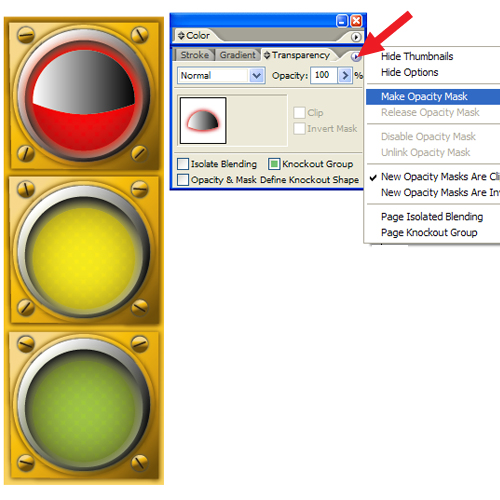Click the red traffic light lens

click(x=84, y=99)
